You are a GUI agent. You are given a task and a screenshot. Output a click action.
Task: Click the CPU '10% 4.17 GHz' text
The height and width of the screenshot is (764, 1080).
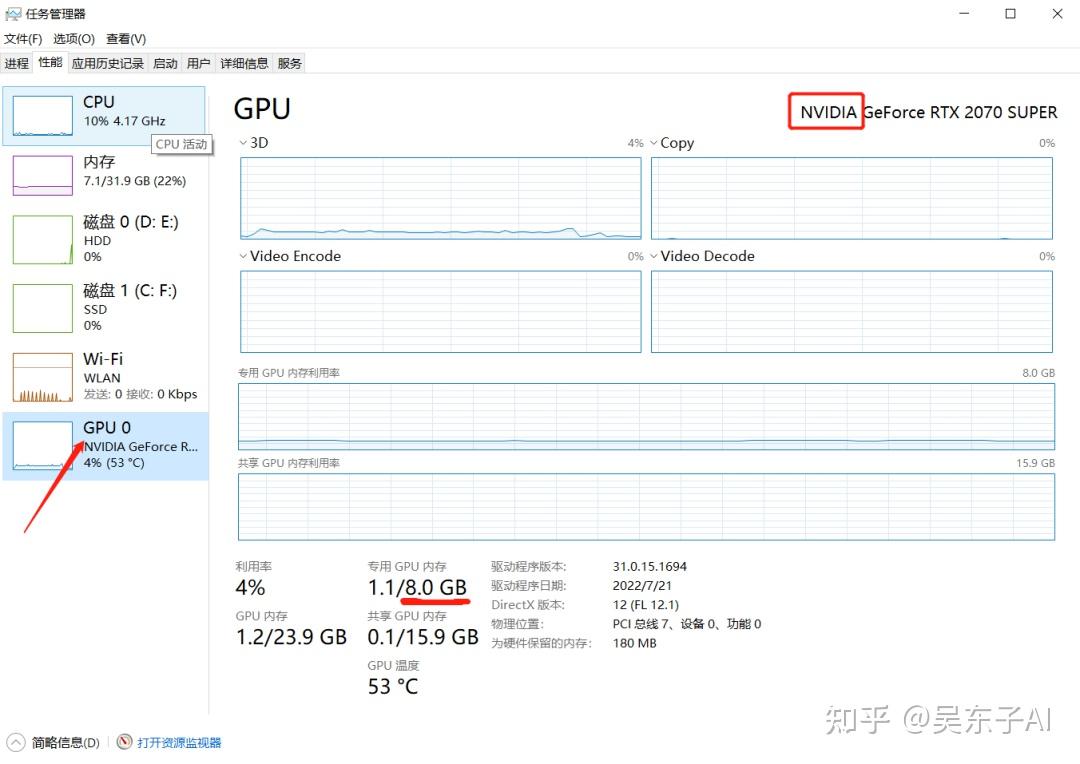pos(125,121)
